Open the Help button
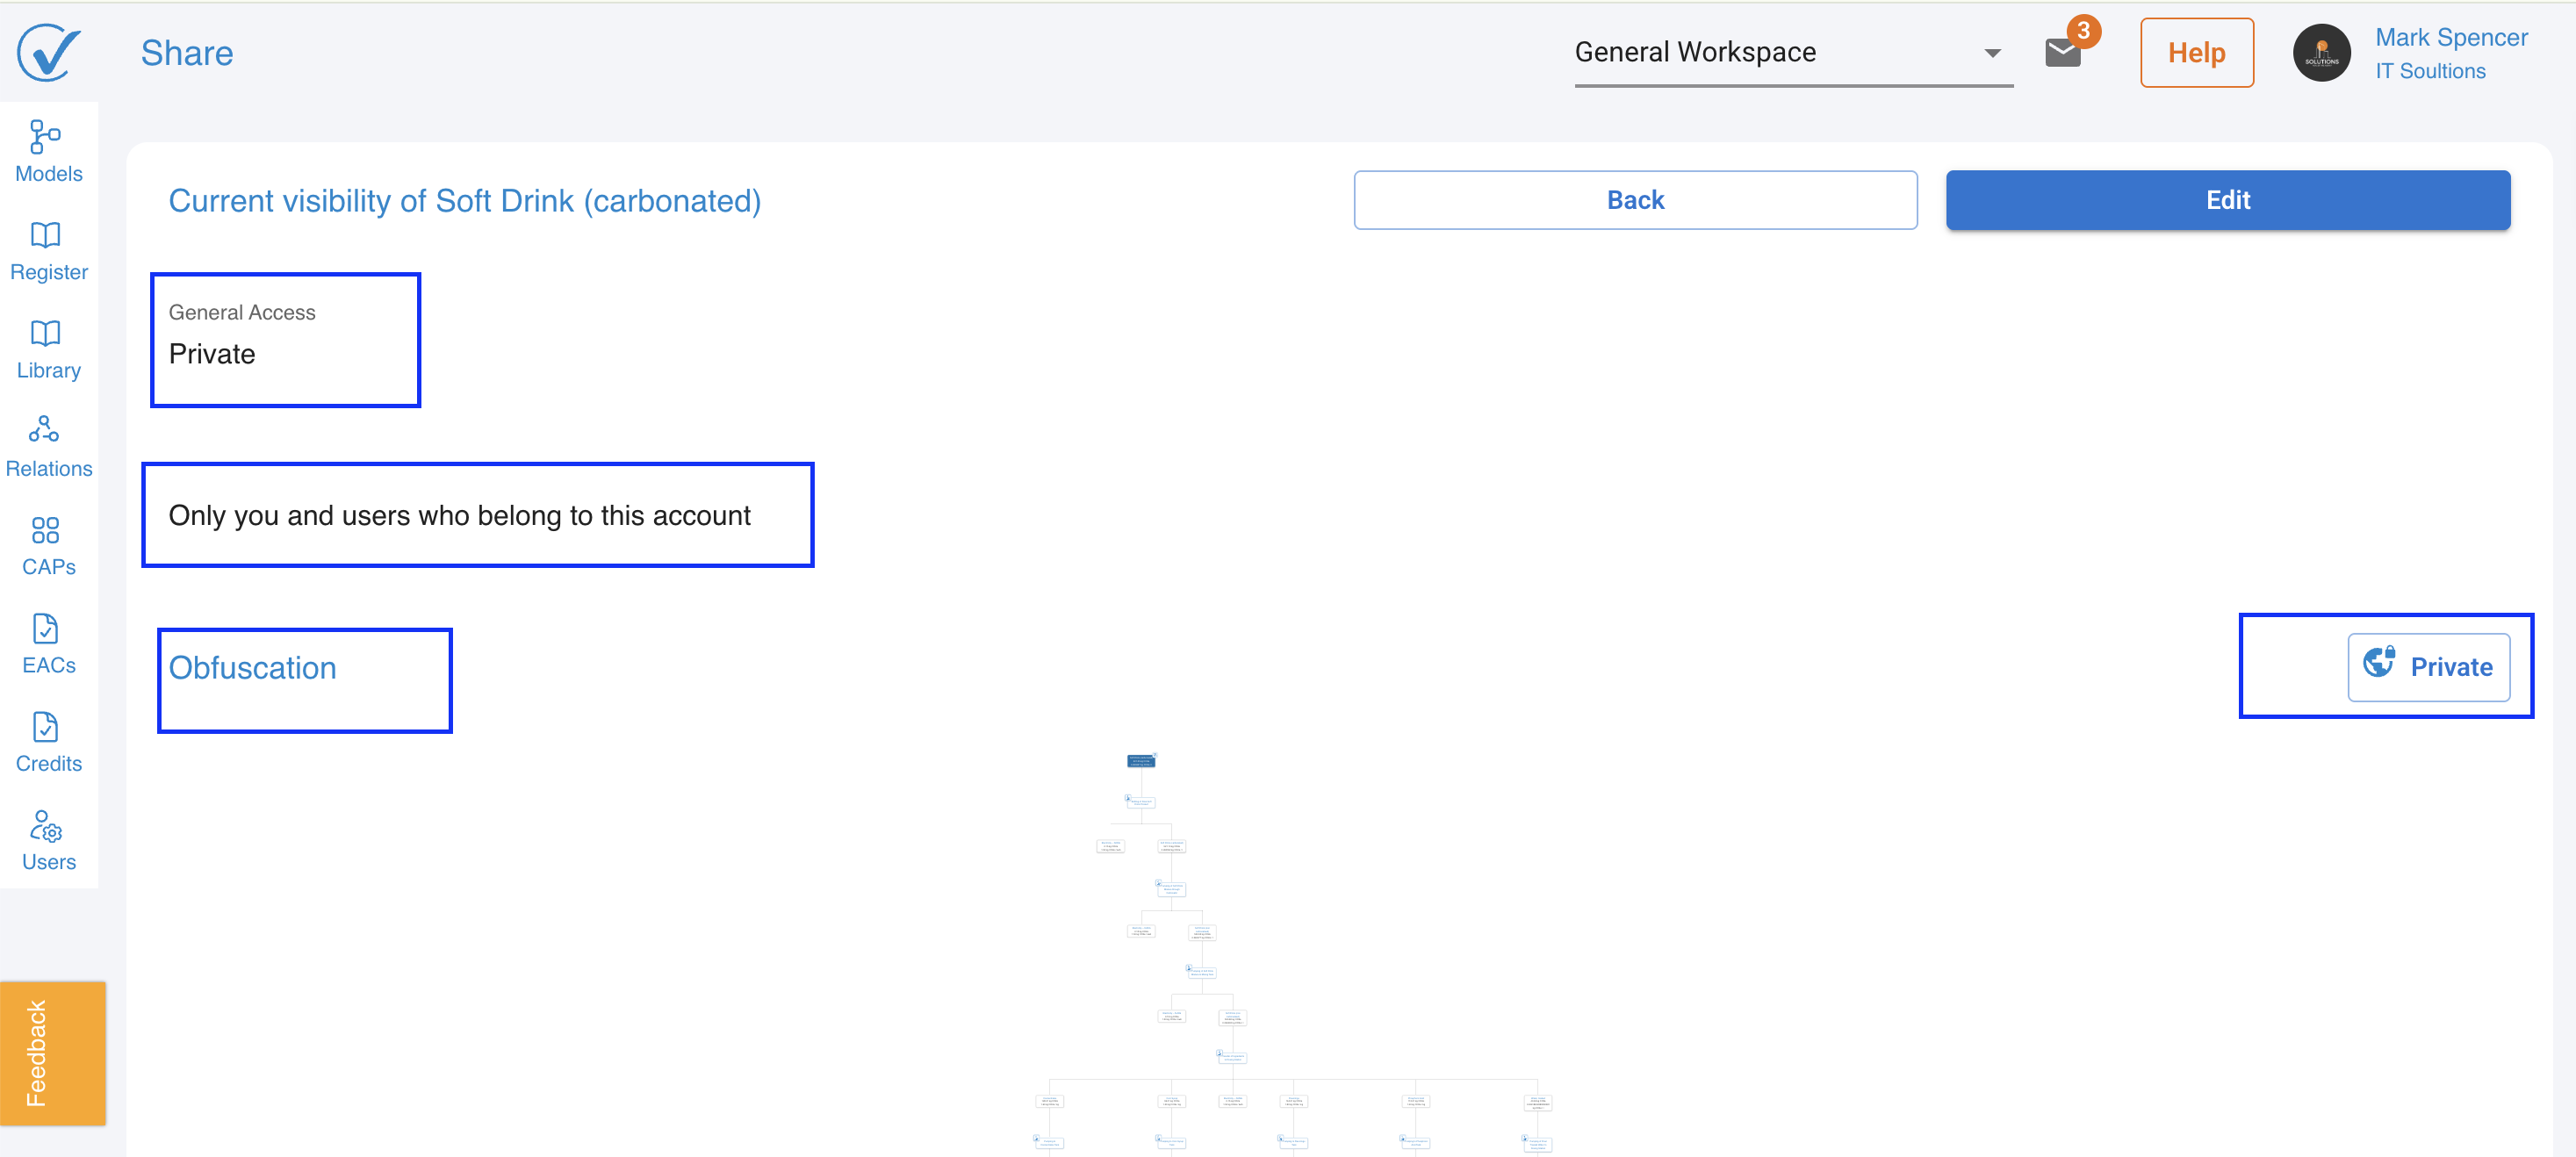The image size is (2576, 1157). click(2196, 53)
